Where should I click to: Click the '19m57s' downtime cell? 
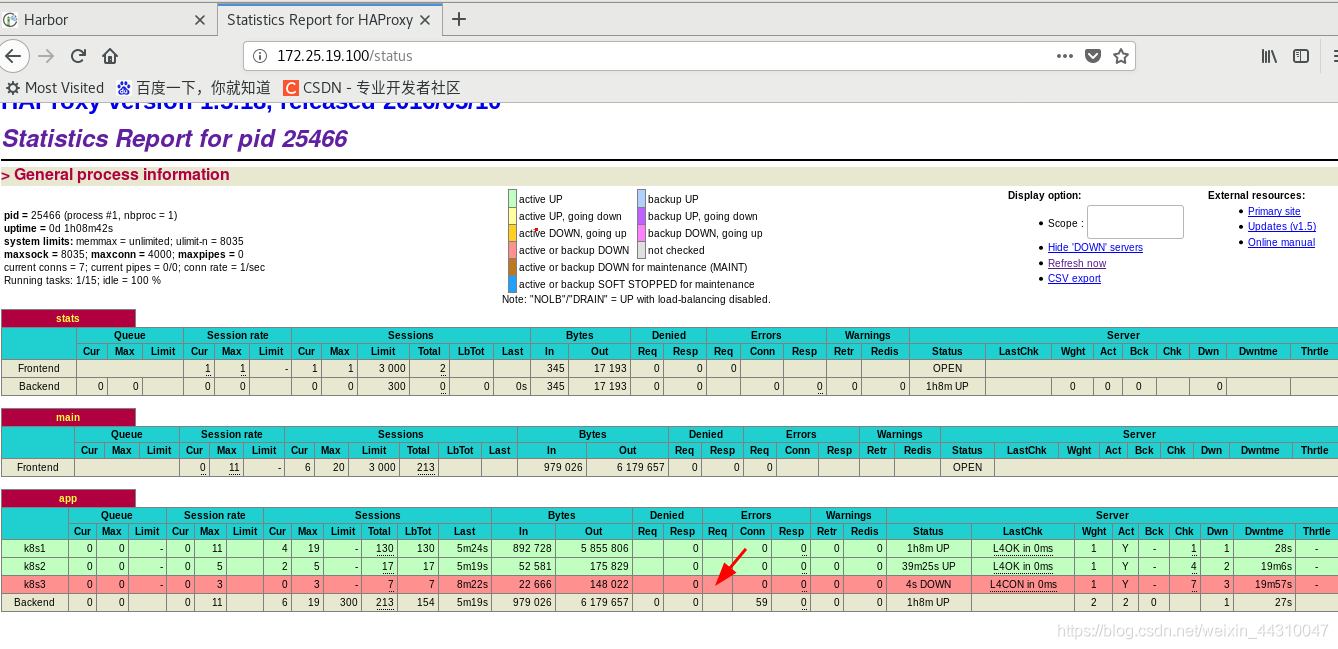1264,584
